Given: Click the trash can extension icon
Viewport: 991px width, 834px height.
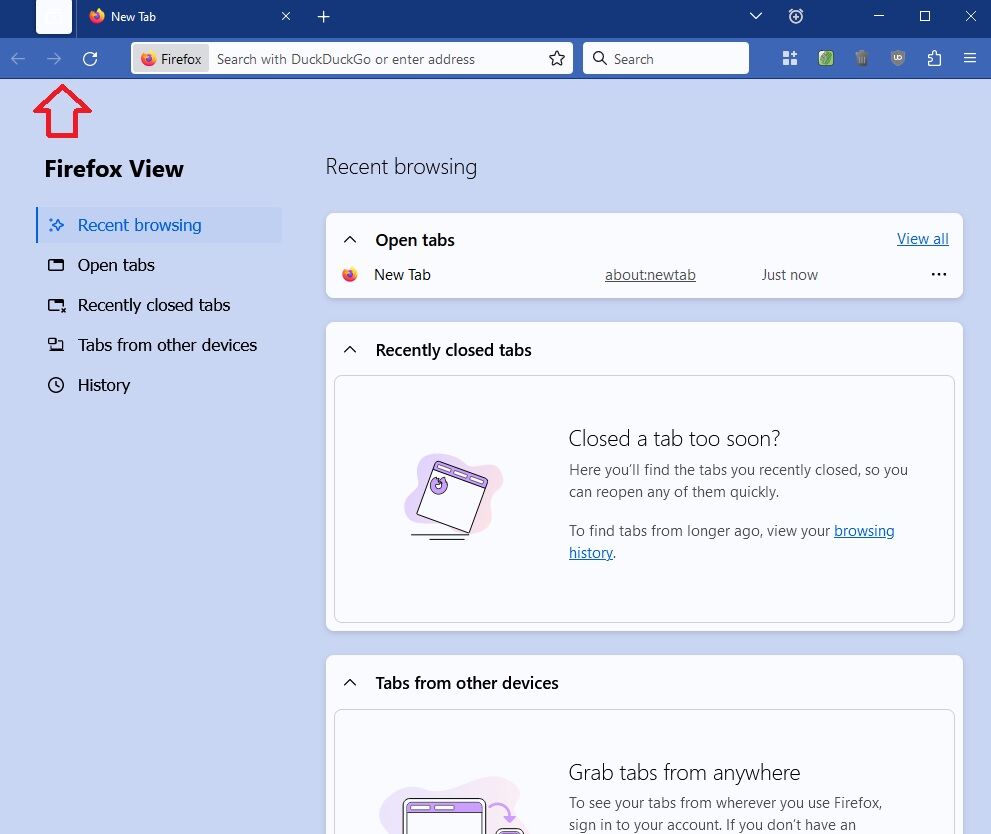Looking at the screenshot, I should (861, 58).
